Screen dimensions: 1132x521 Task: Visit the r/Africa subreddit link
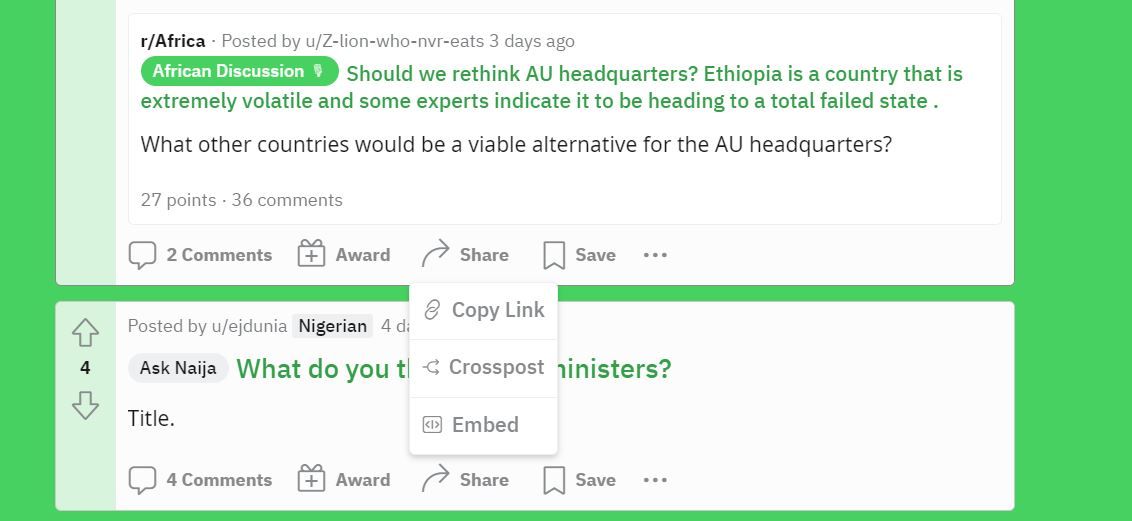(173, 41)
